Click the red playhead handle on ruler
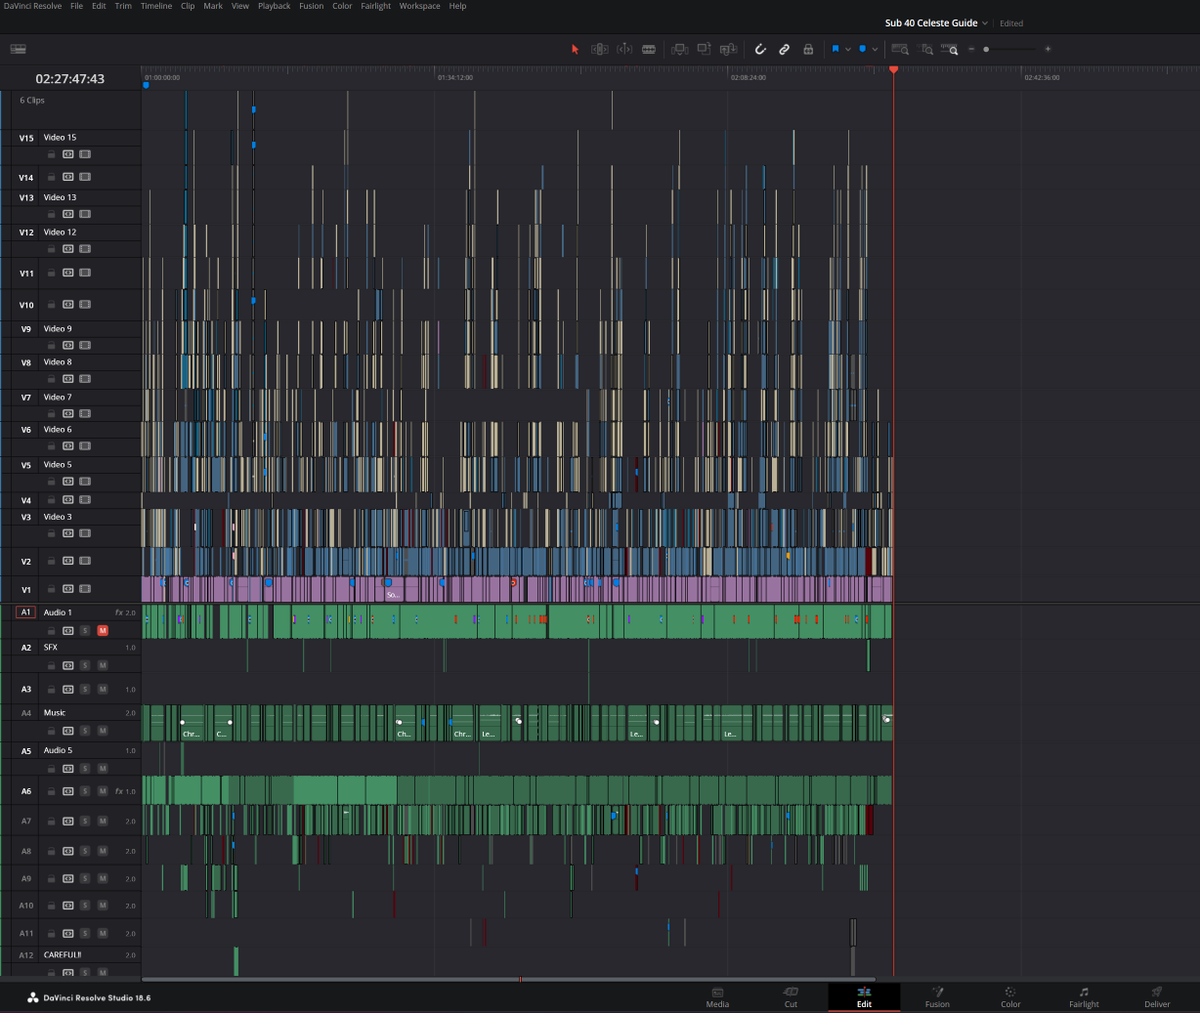Image resolution: width=1200 pixels, height=1013 pixels. [x=893, y=70]
